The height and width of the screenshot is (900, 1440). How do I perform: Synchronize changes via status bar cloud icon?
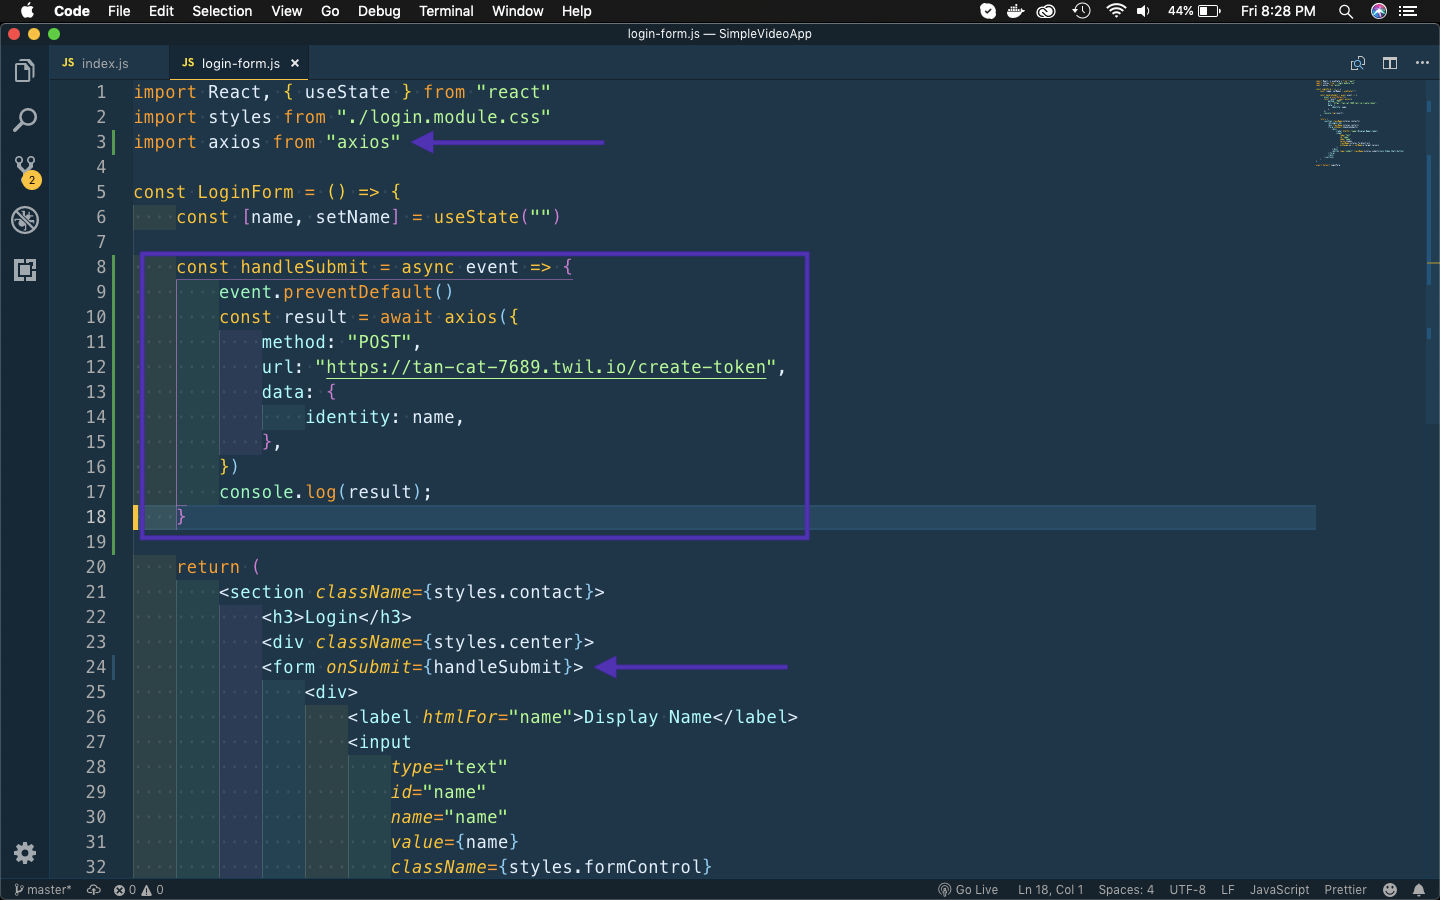tap(94, 890)
